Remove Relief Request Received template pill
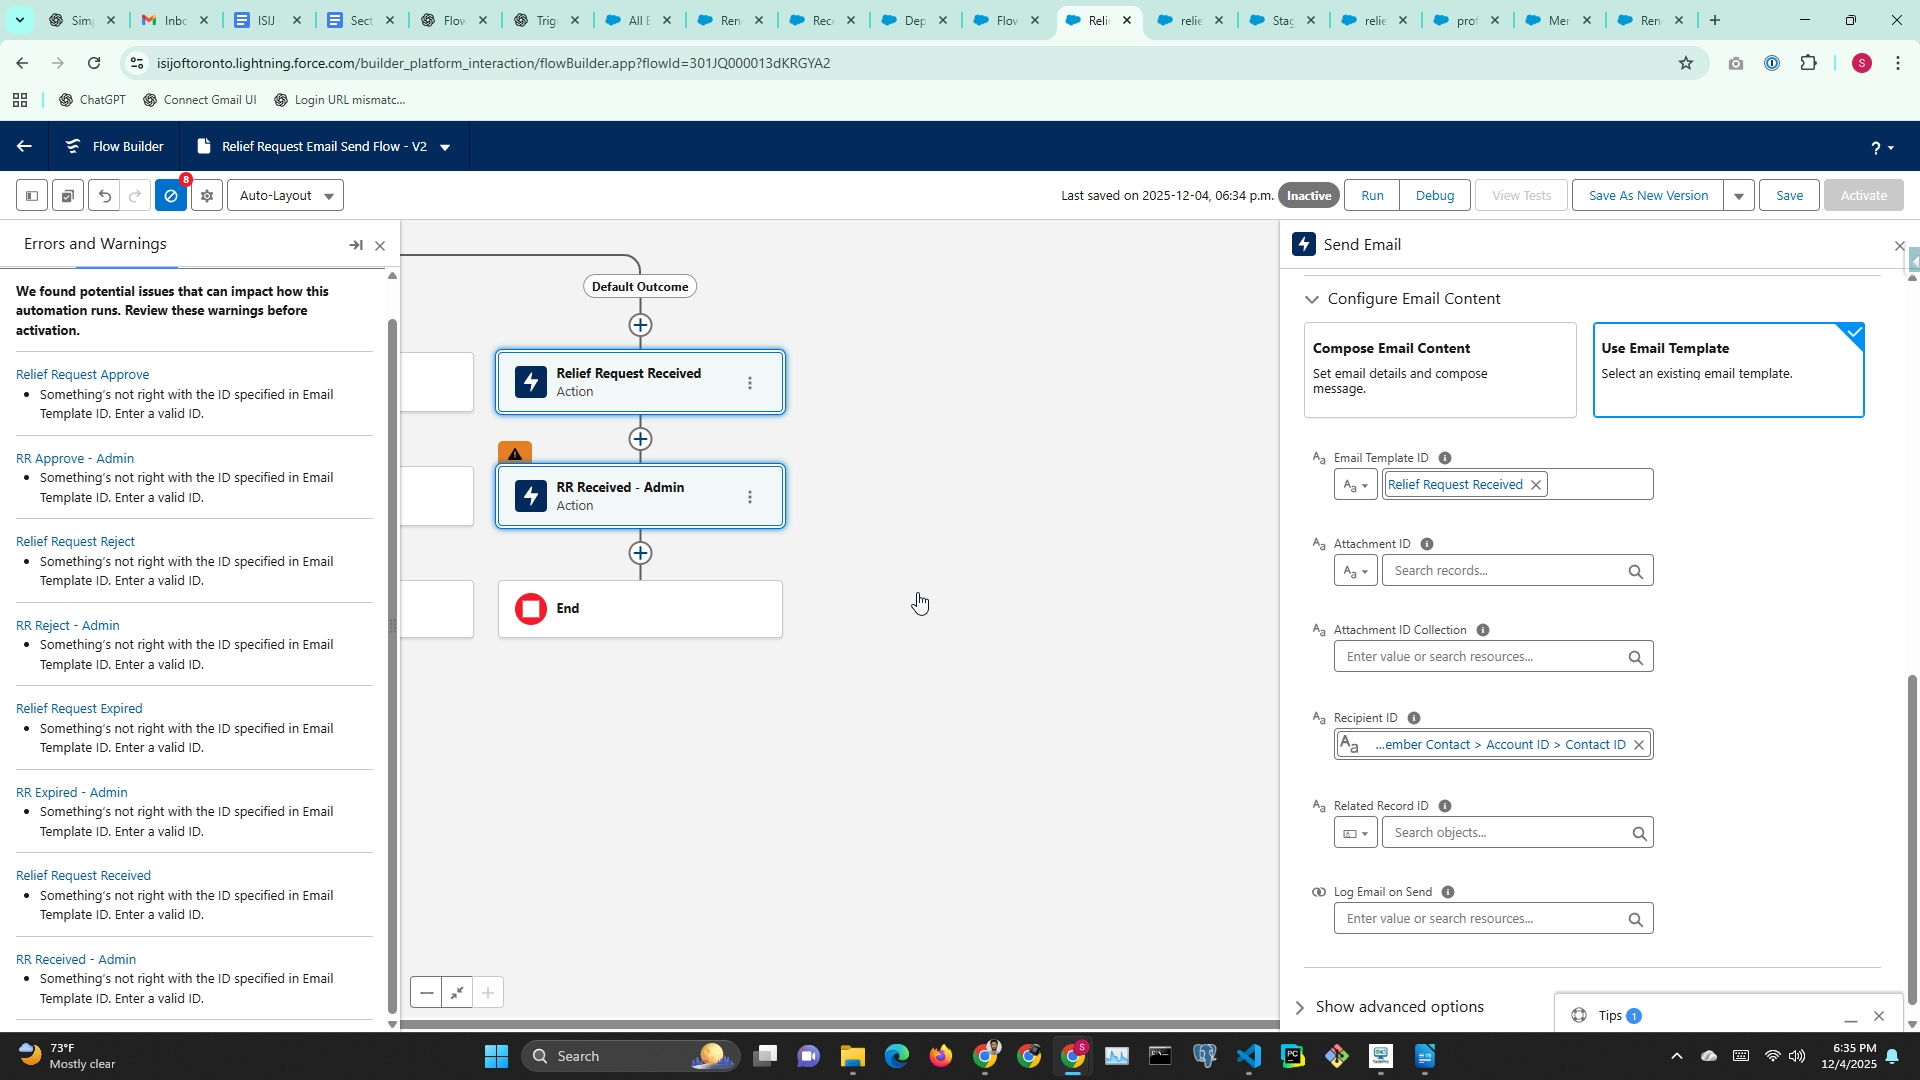 tap(1536, 485)
